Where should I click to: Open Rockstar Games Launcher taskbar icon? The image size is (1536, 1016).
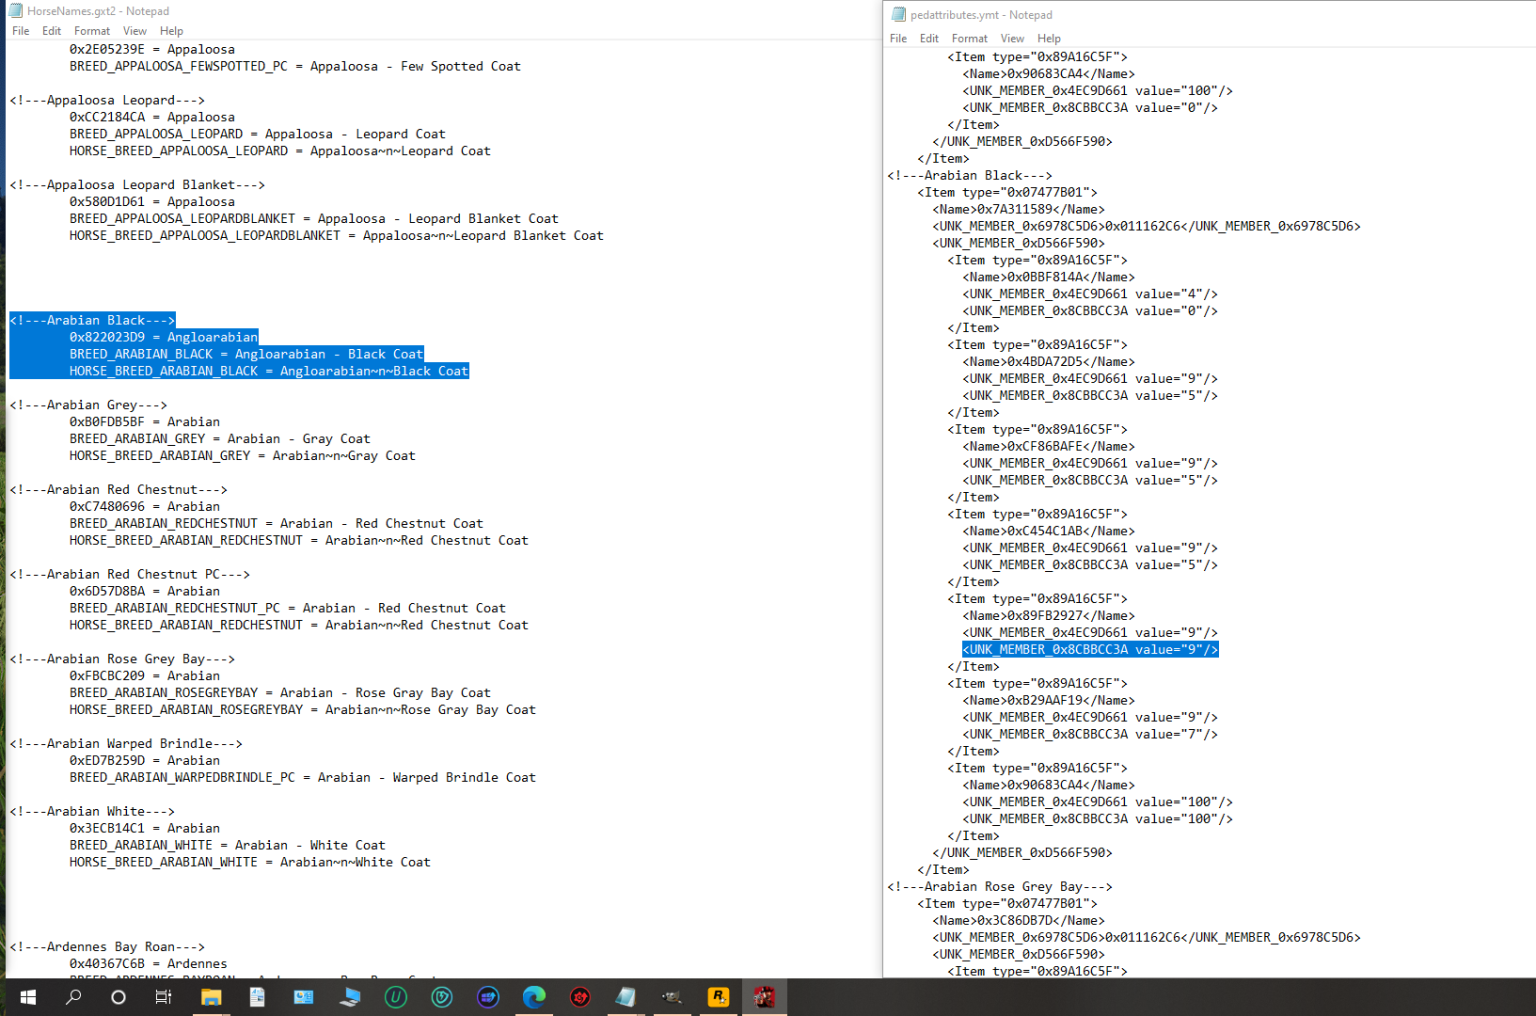[718, 997]
